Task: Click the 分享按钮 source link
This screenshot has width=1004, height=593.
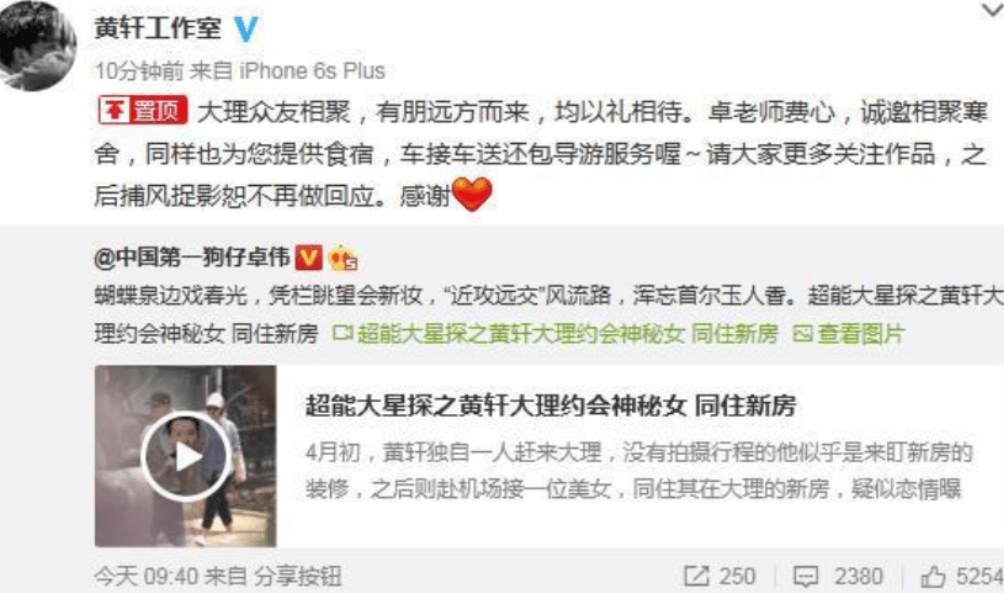Action: click(298, 576)
